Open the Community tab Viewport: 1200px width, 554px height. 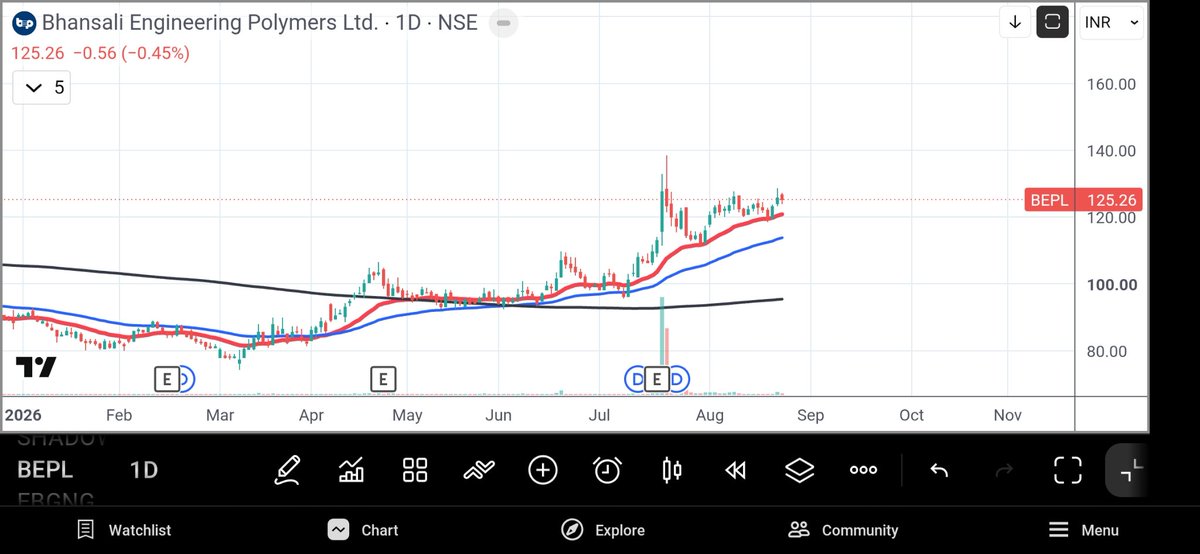click(x=843, y=530)
